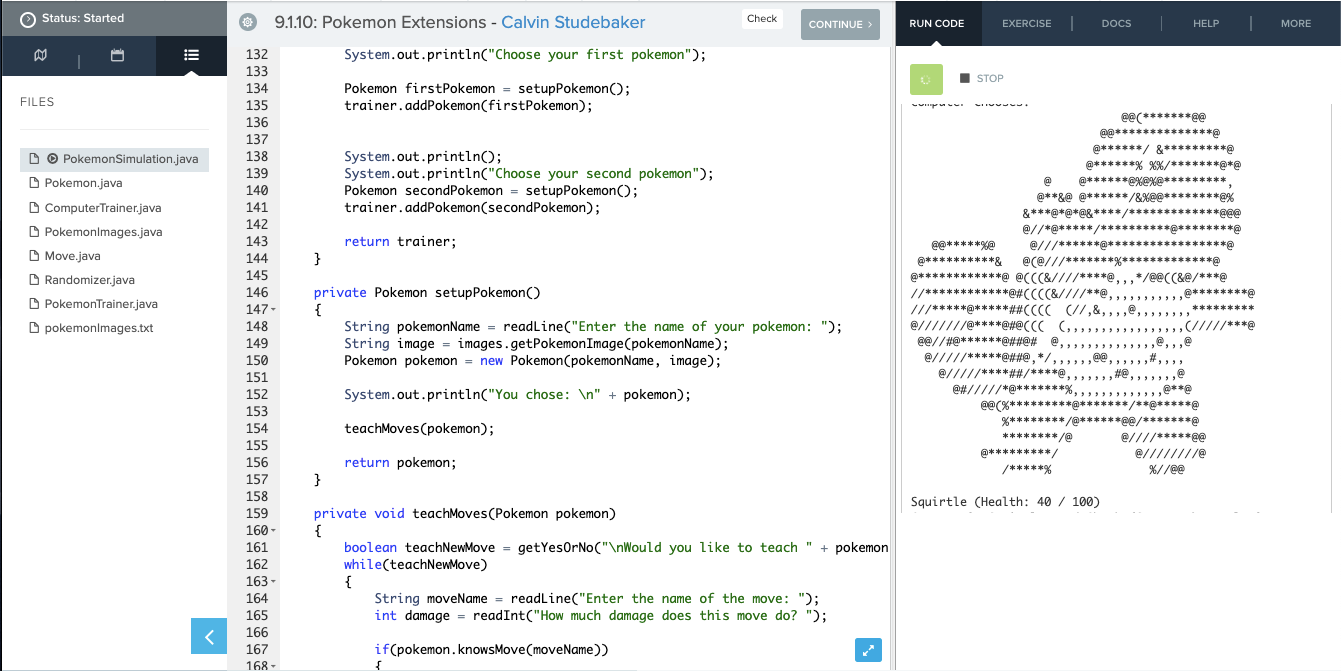Image resolution: width=1341 pixels, height=671 pixels.
Task: Open the HELP tab
Action: tap(1206, 23)
